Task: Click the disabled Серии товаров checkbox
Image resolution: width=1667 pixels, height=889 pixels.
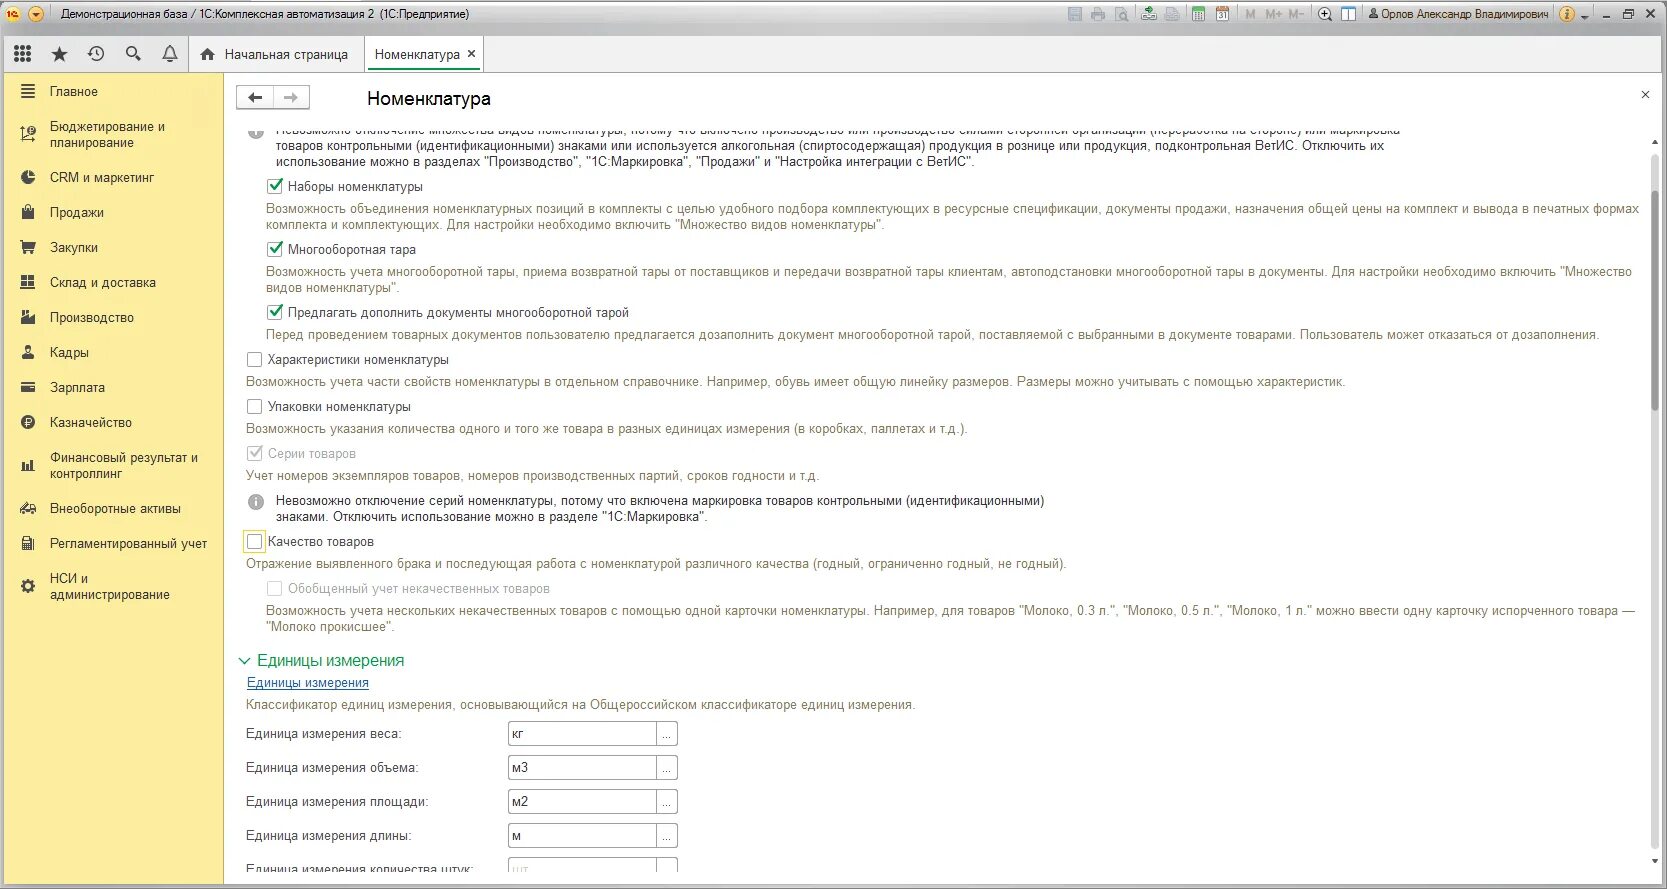Action: [255, 453]
